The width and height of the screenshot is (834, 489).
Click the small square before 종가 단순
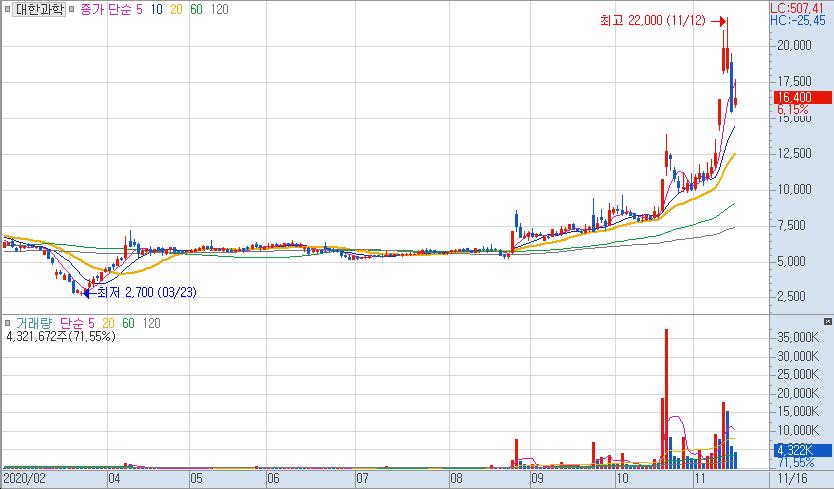click(x=72, y=9)
